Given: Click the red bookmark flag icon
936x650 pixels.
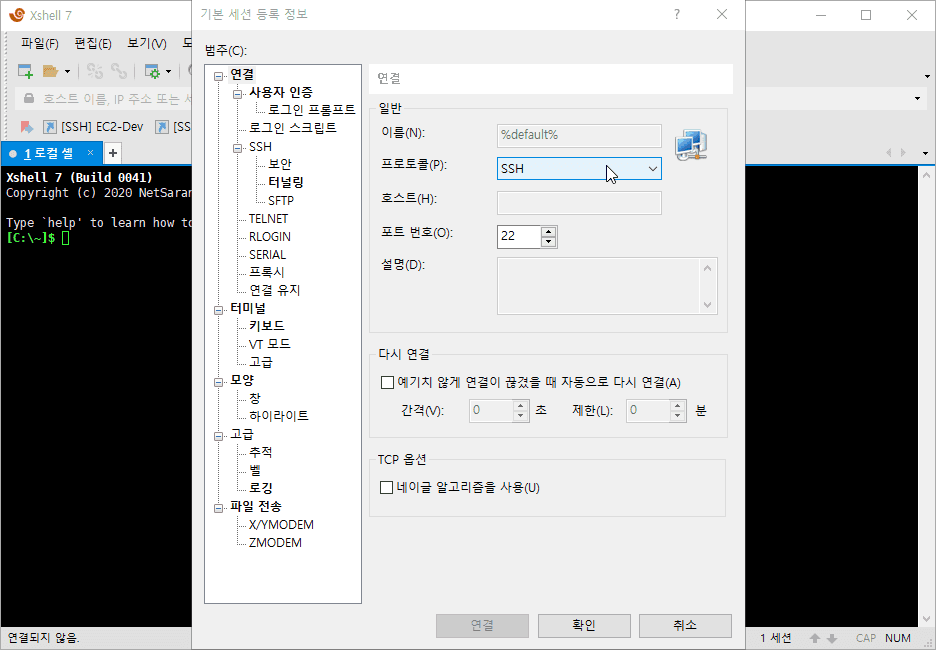Looking at the screenshot, I should click(26, 127).
